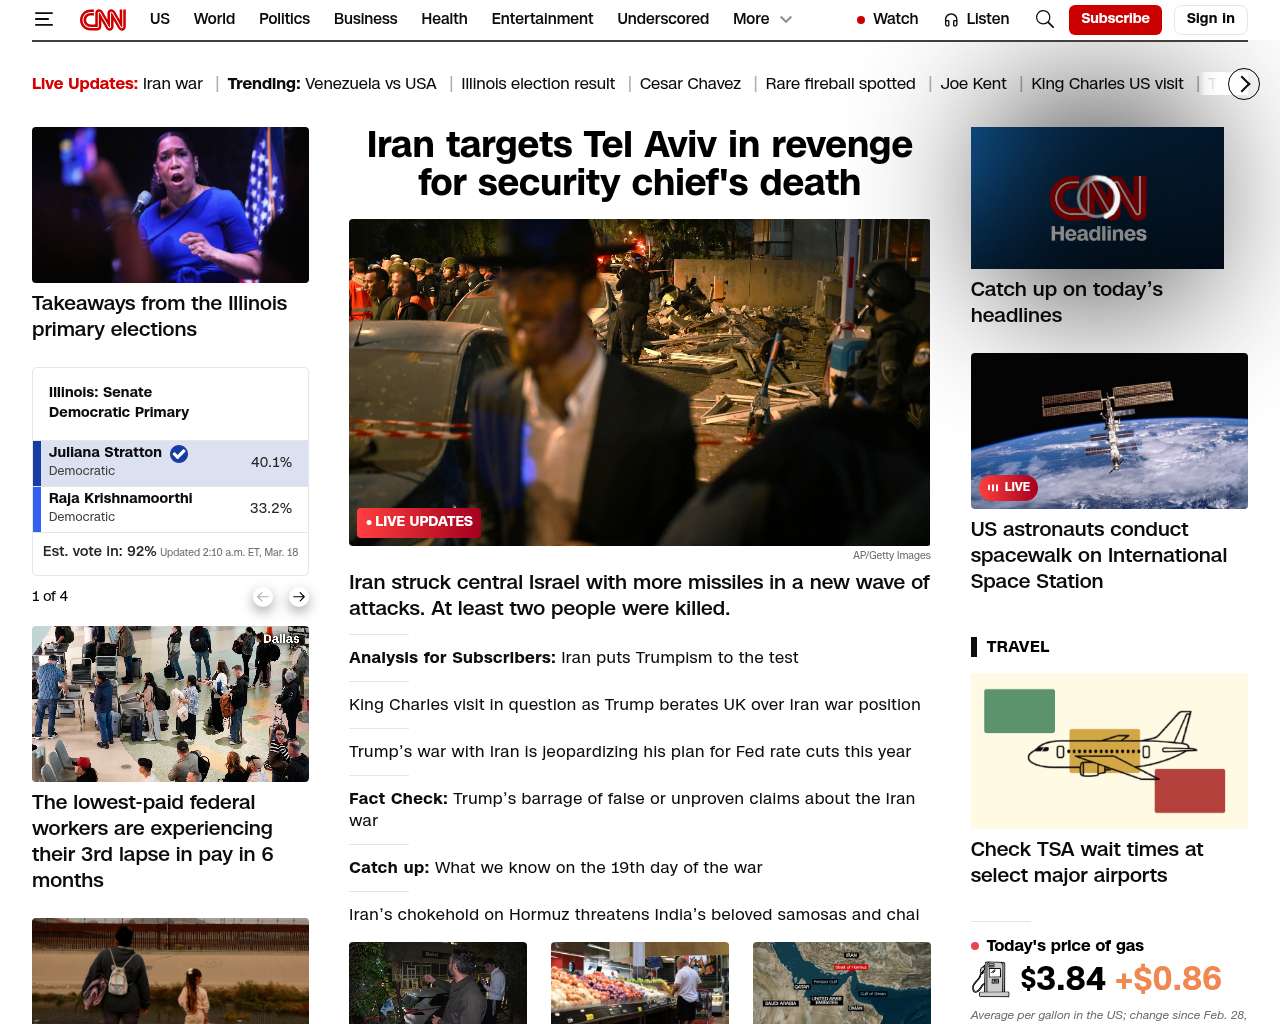The width and height of the screenshot is (1280, 1024).
Task: Open the space station live thumbnail
Action: (x=1109, y=430)
